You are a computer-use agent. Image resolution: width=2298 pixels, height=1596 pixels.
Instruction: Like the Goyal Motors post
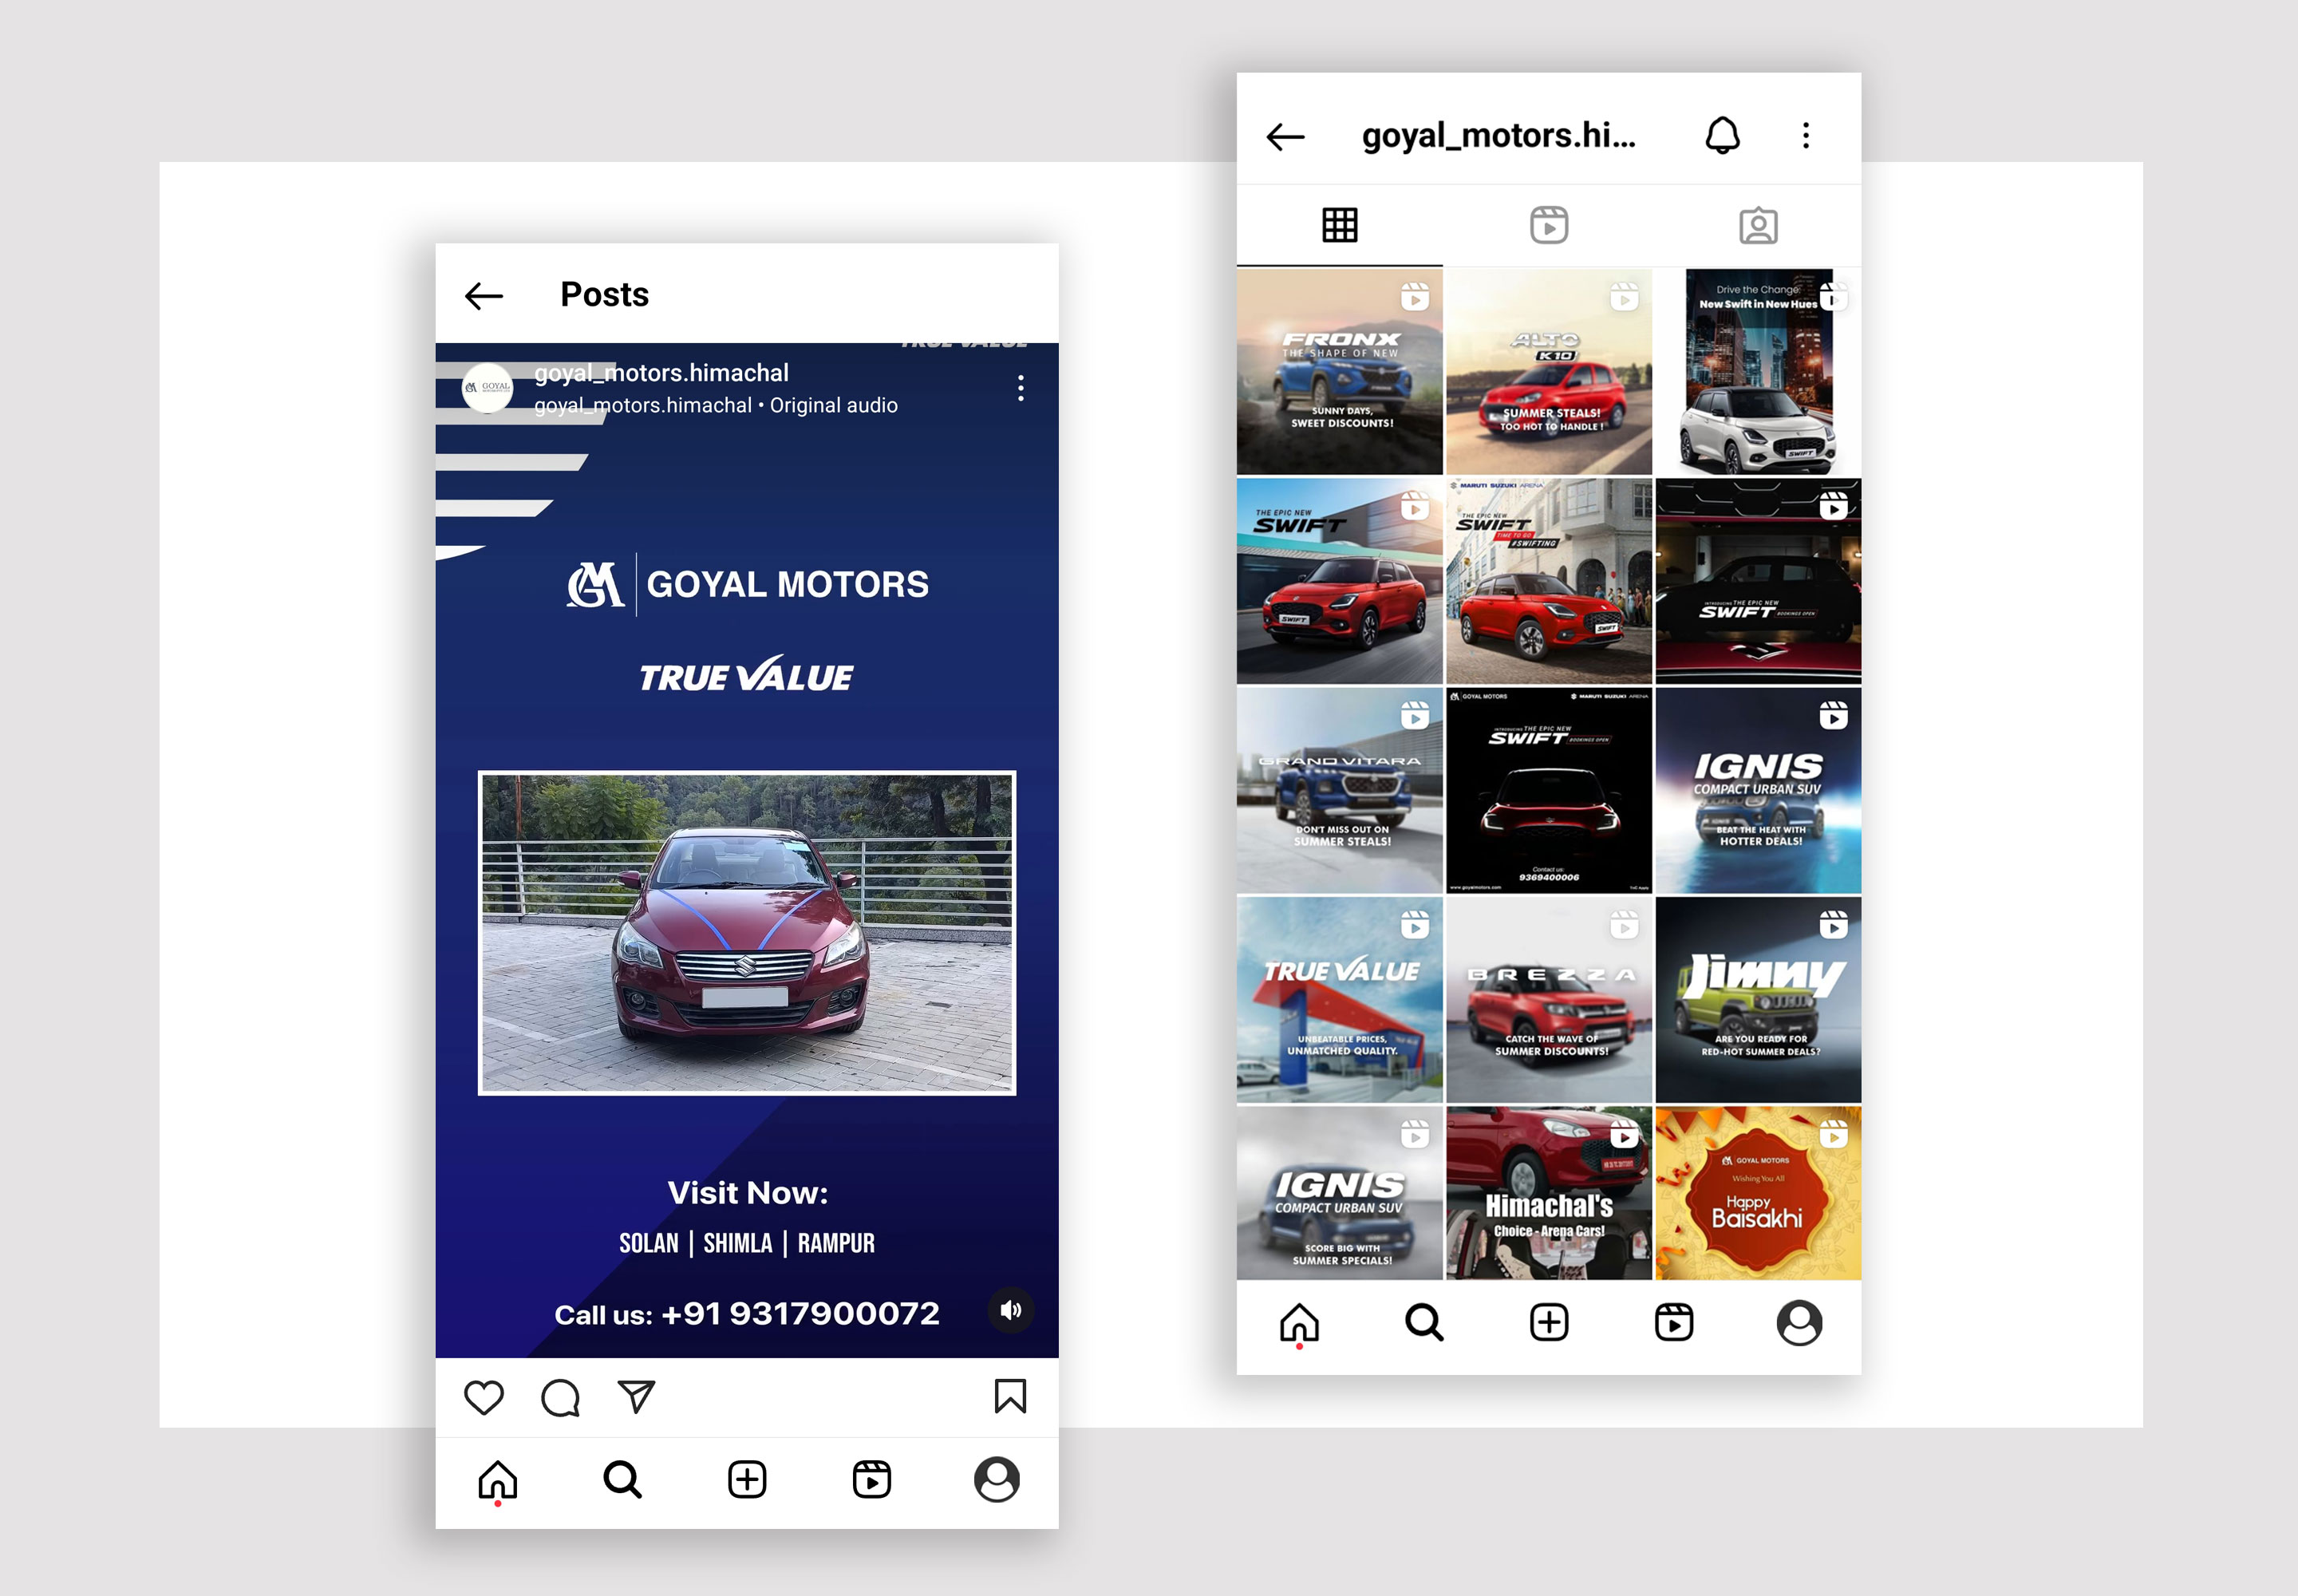484,1397
